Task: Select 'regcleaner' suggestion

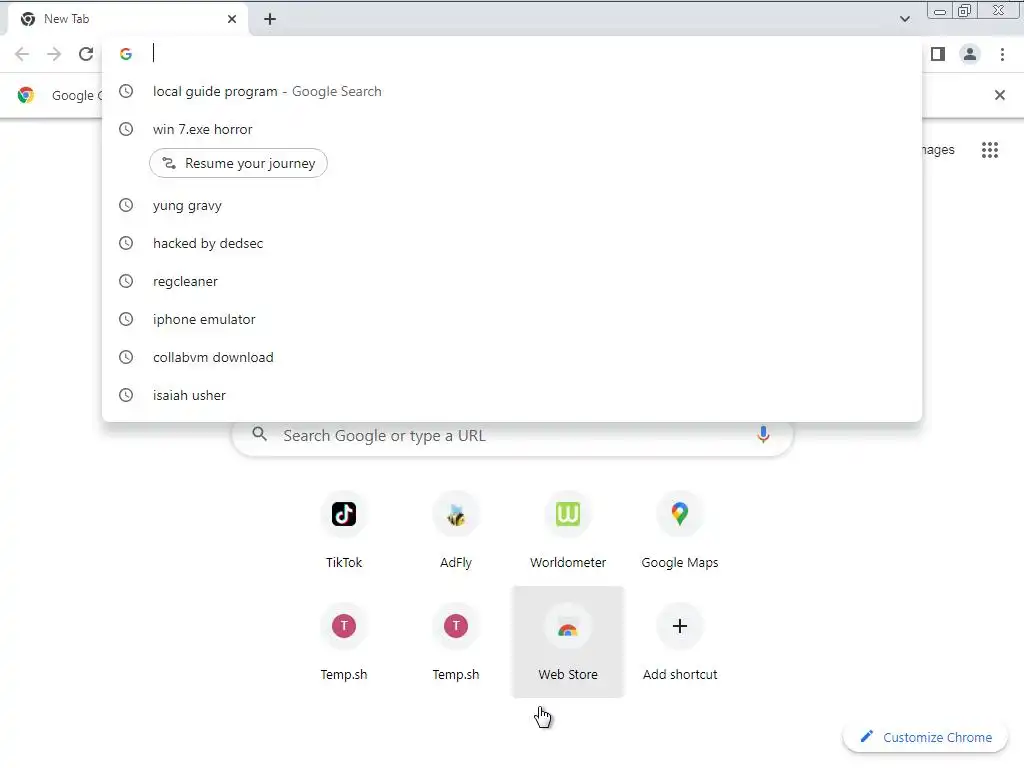Action: click(x=512, y=281)
